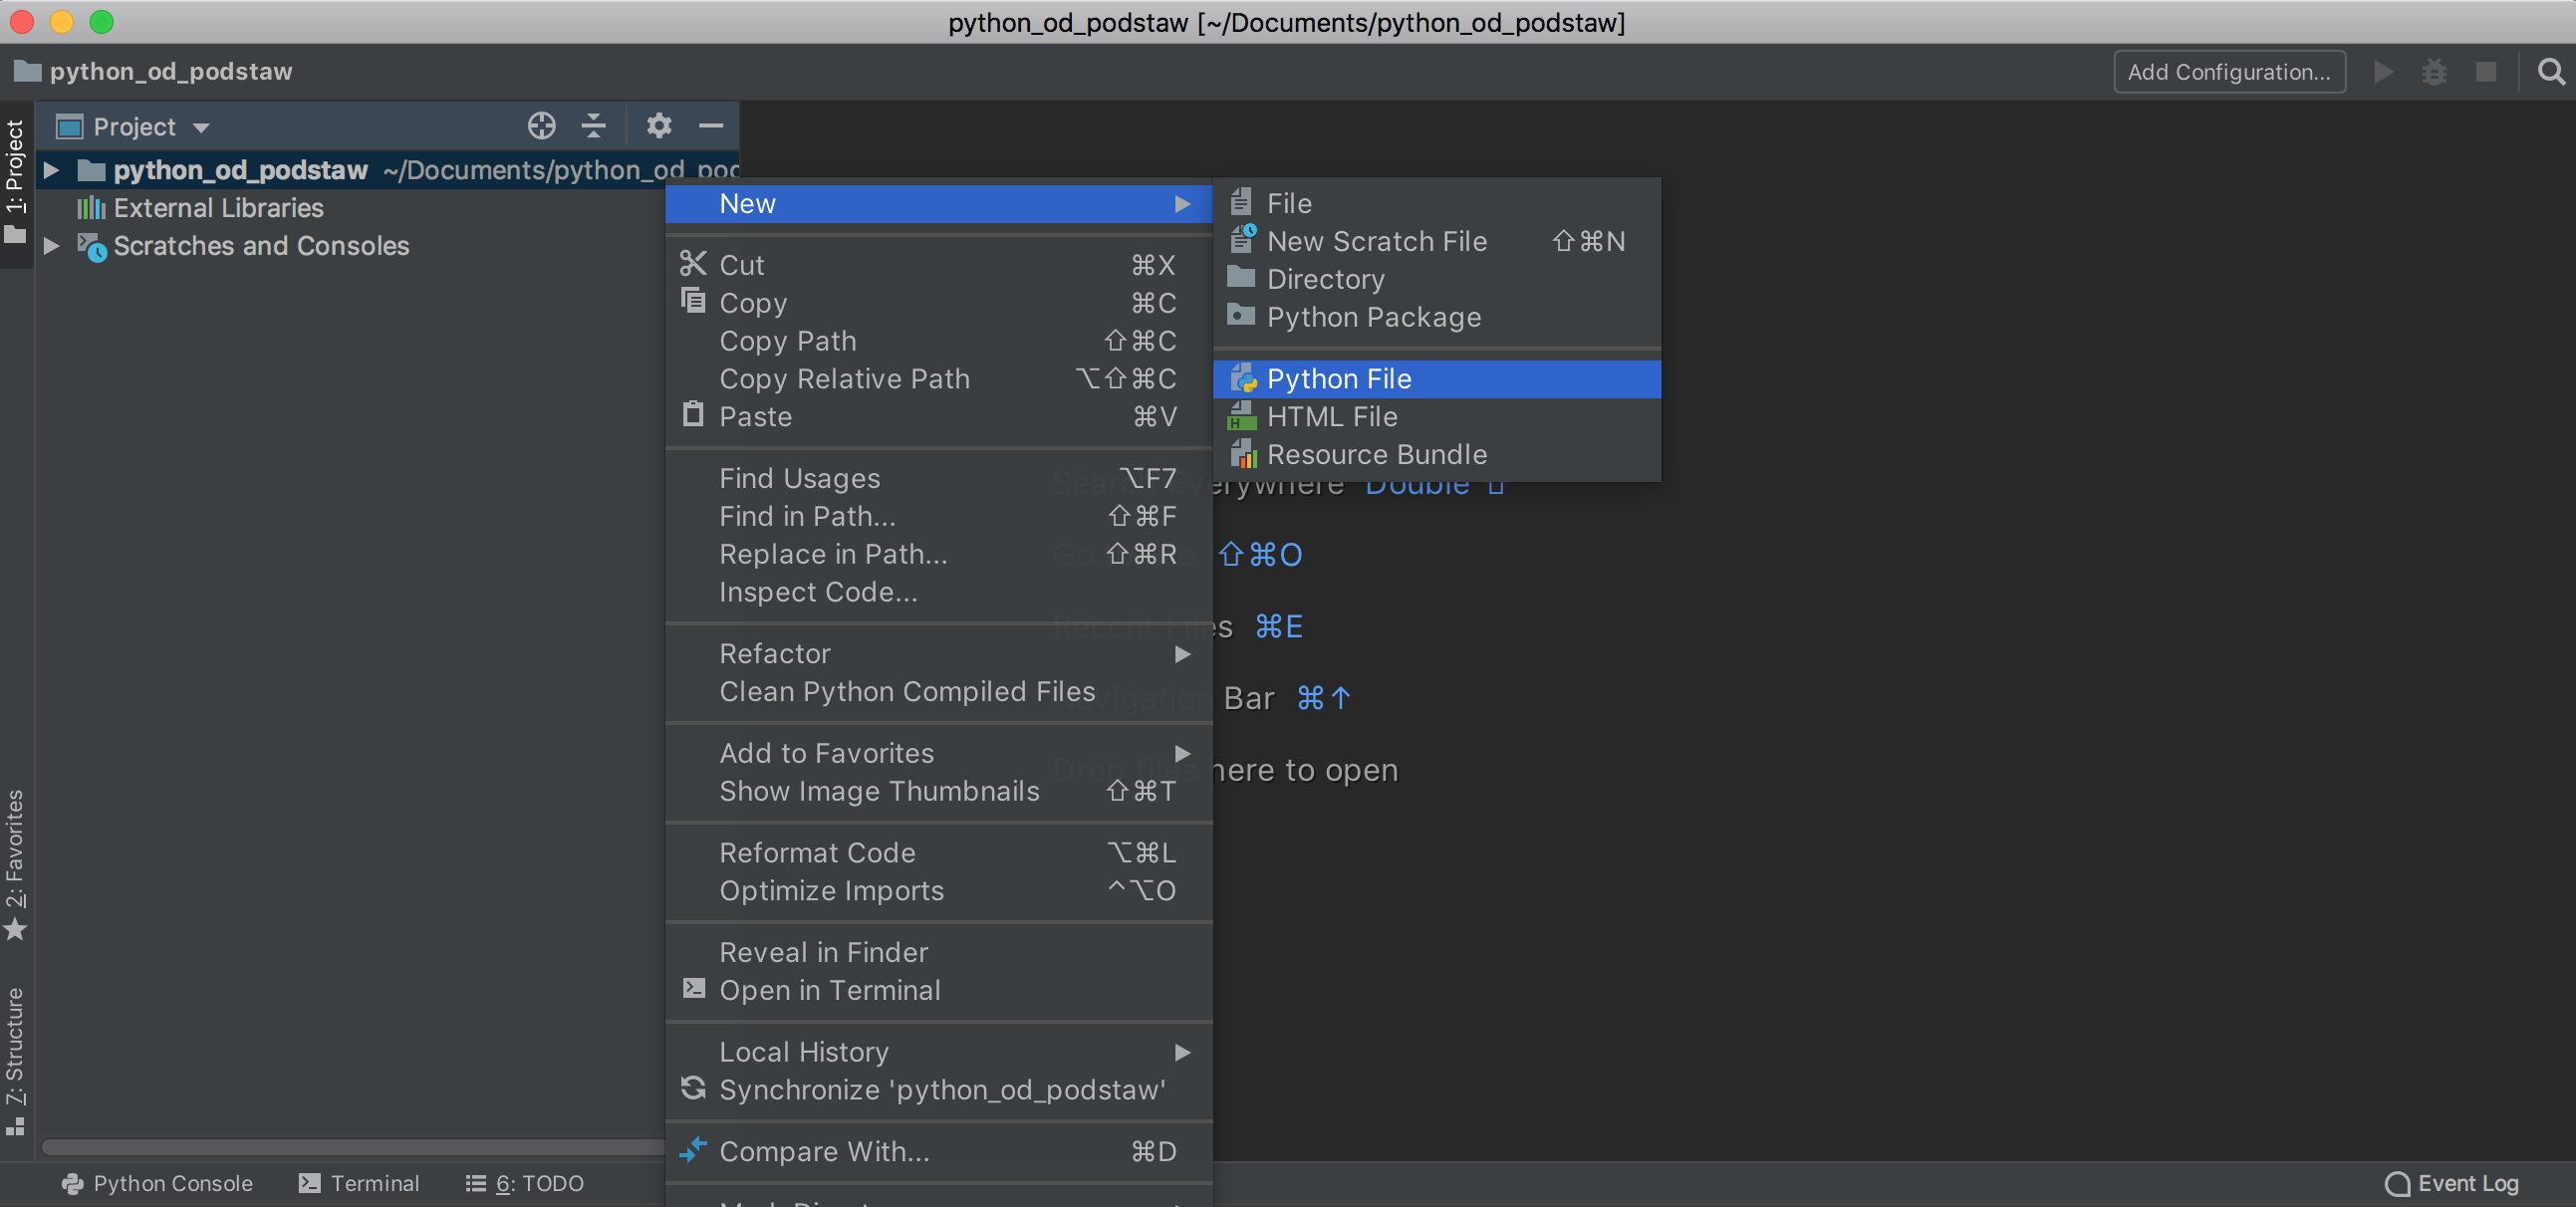The image size is (2576, 1207).
Task: Select Inspect Code... menu item
Action: click(x=939, y=592)
